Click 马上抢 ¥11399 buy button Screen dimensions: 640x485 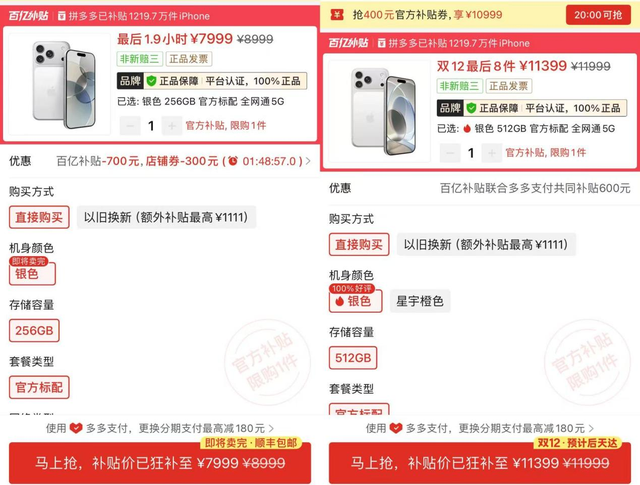pos(480,463)
